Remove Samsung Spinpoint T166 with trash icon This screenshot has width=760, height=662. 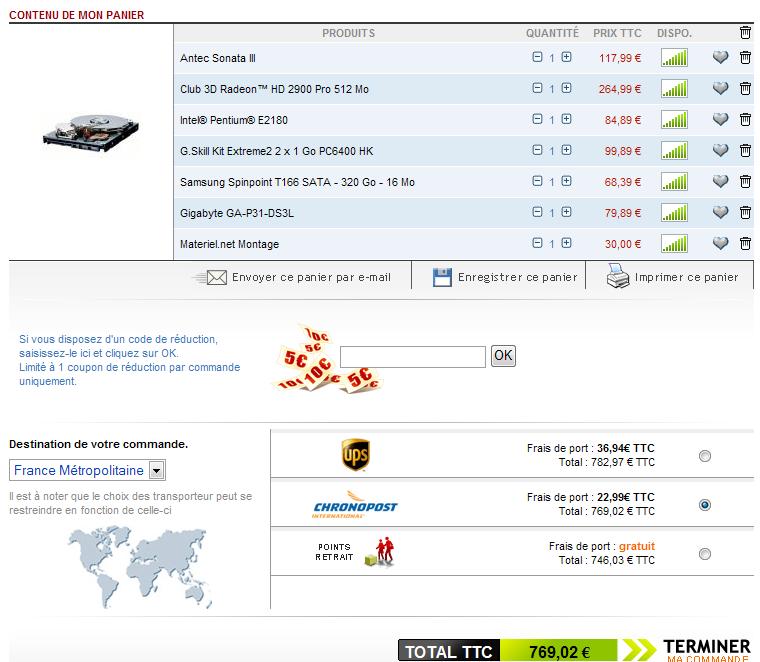(x=745, y=182)
